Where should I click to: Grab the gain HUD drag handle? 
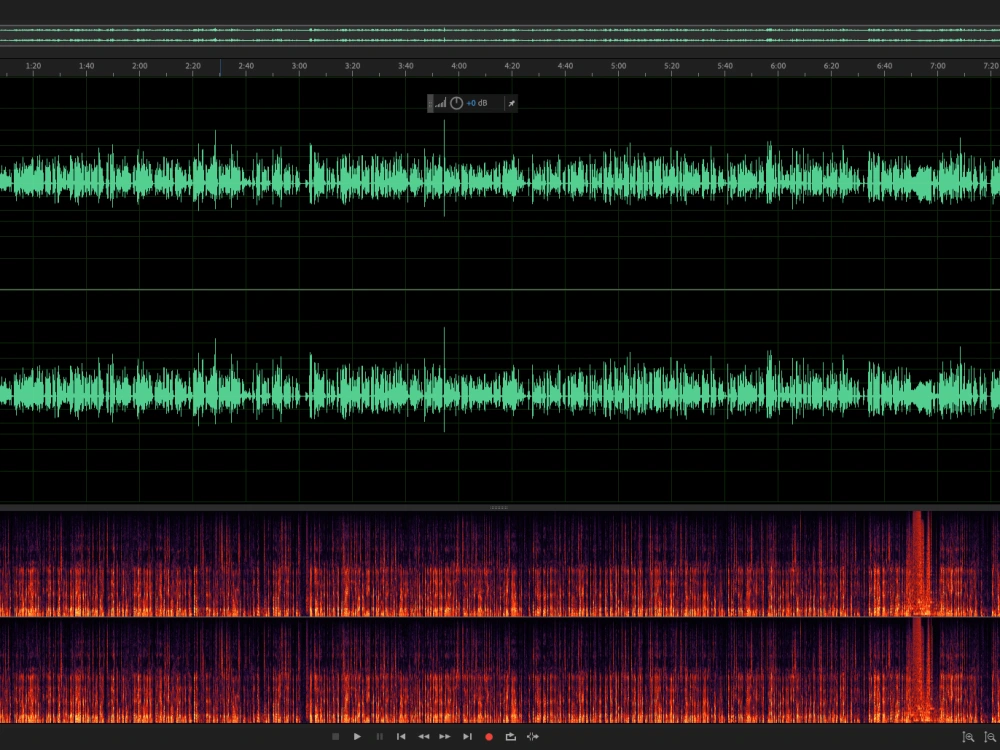(x=430, y=103)
